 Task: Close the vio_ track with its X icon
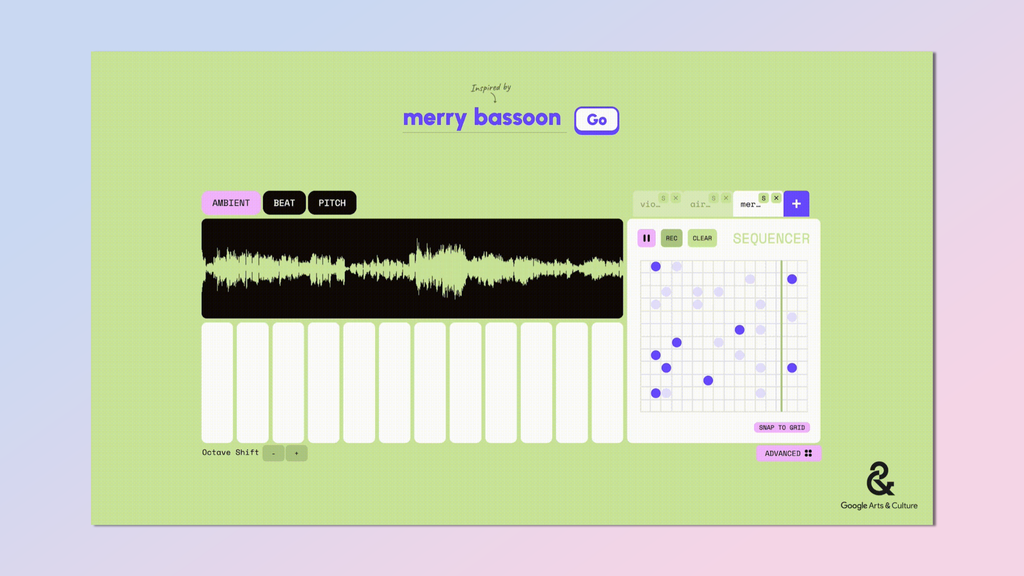coord(675,198)
